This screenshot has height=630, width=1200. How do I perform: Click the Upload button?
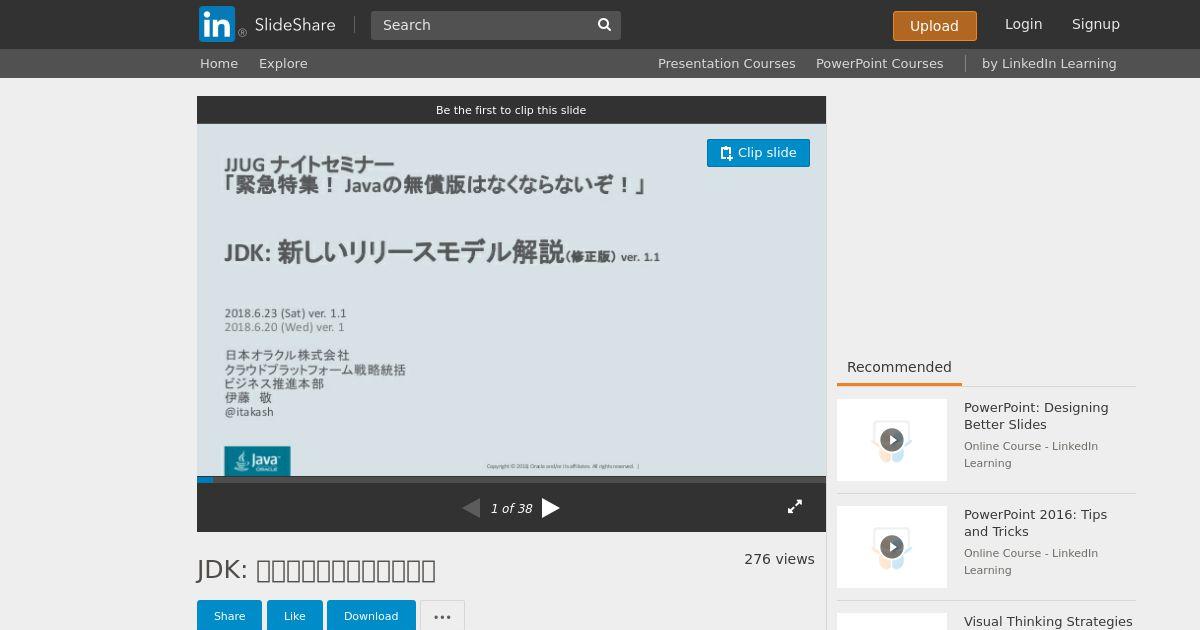pyautogui.click(x=934, y=26)
